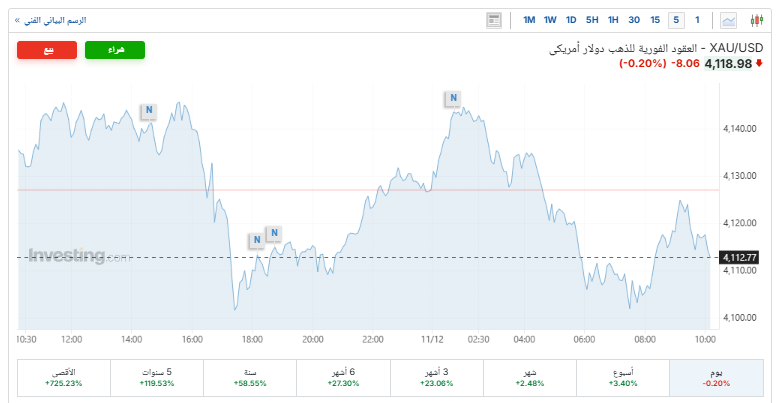Select the one-week performance tab (+3.40%)
The width and height of the screenshot is (777, 403).
622,377
